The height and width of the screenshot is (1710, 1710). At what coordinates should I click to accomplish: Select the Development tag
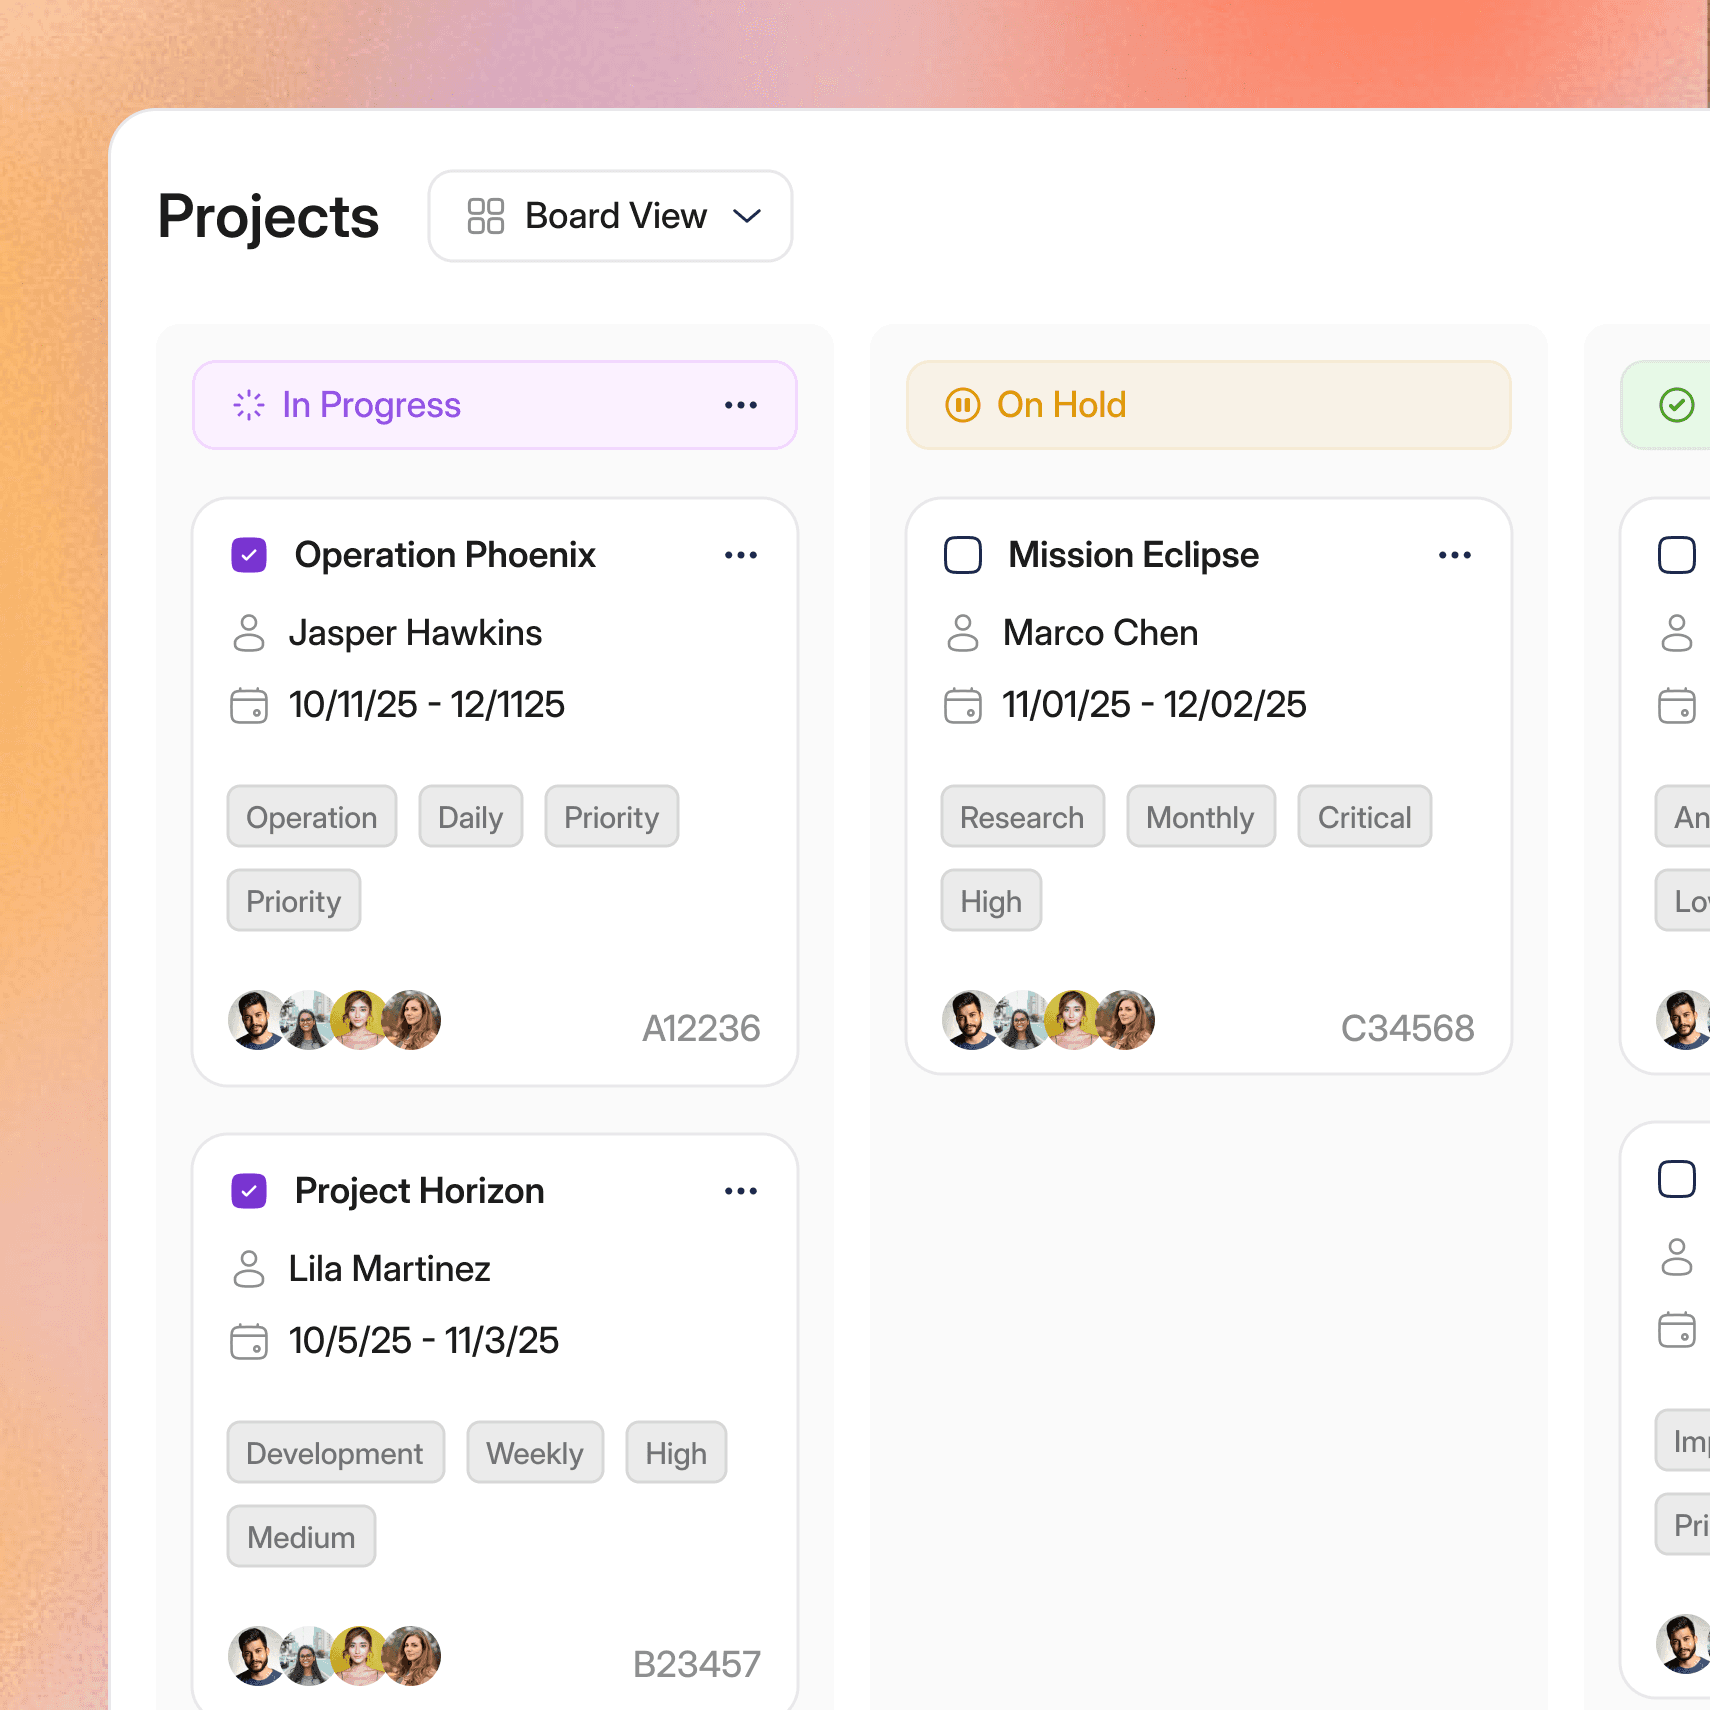coord(336,1453)
